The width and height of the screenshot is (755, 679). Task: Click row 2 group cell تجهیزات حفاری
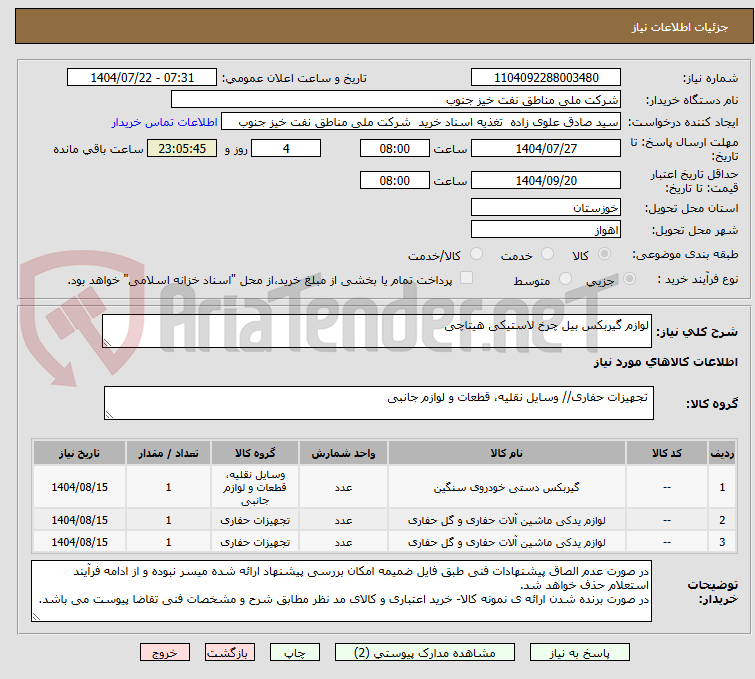255,521
